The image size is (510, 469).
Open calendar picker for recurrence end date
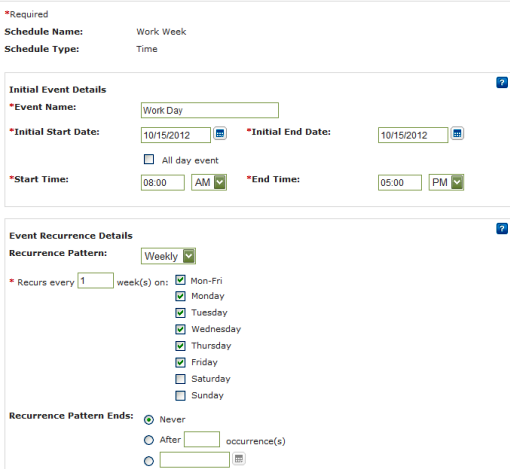[x=239, y=459]
